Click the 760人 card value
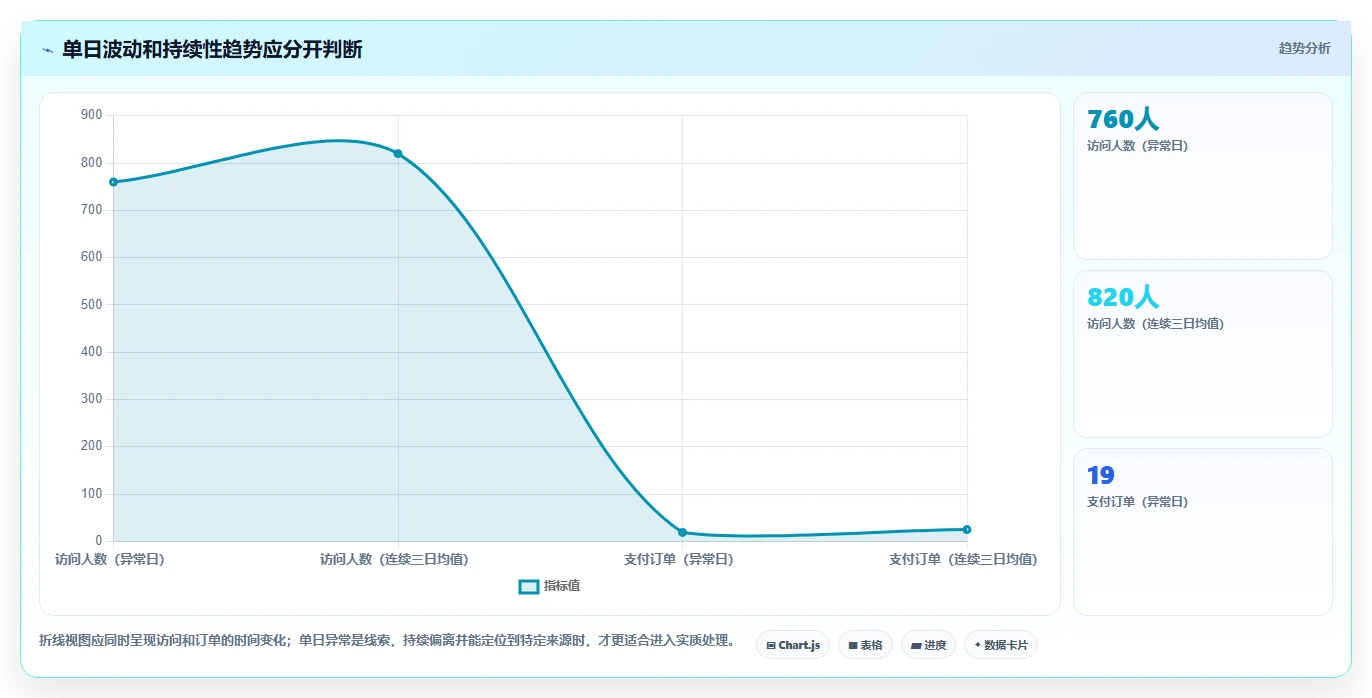Image resolution: width=1372 pixels, height=698 pixels. pos(1123,119)
